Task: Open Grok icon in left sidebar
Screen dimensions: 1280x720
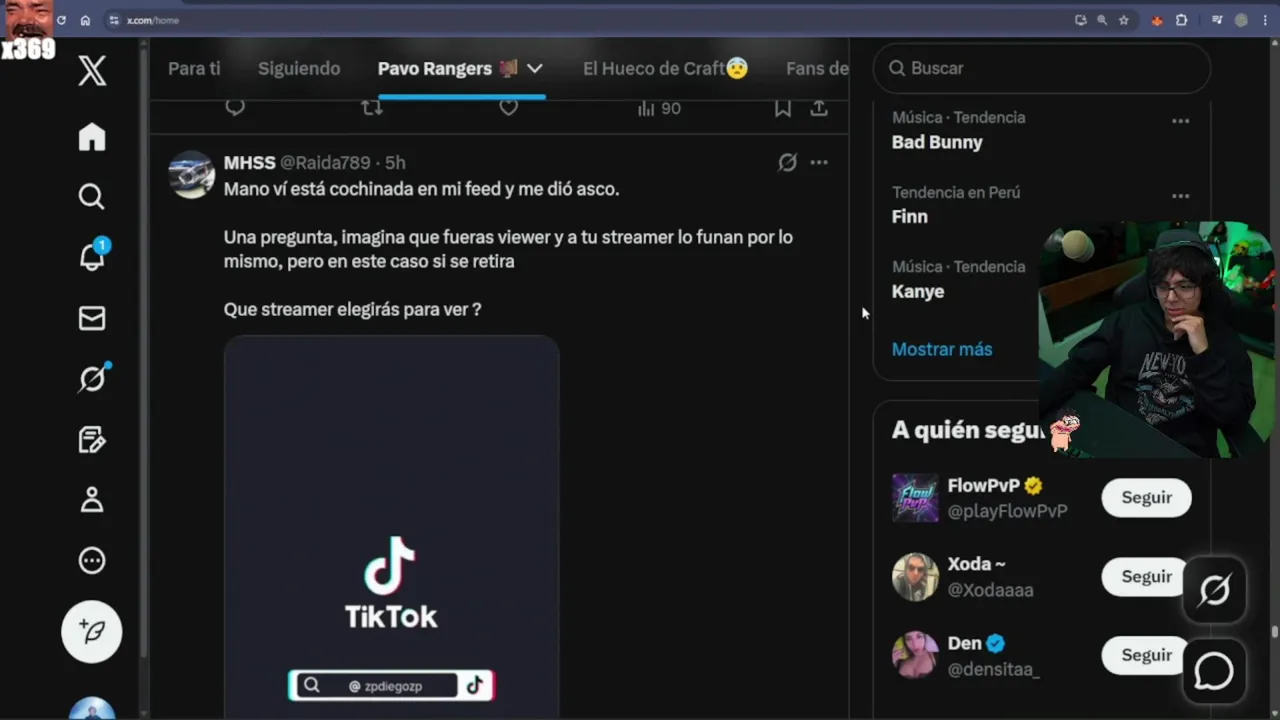Action: pos(92,379)
